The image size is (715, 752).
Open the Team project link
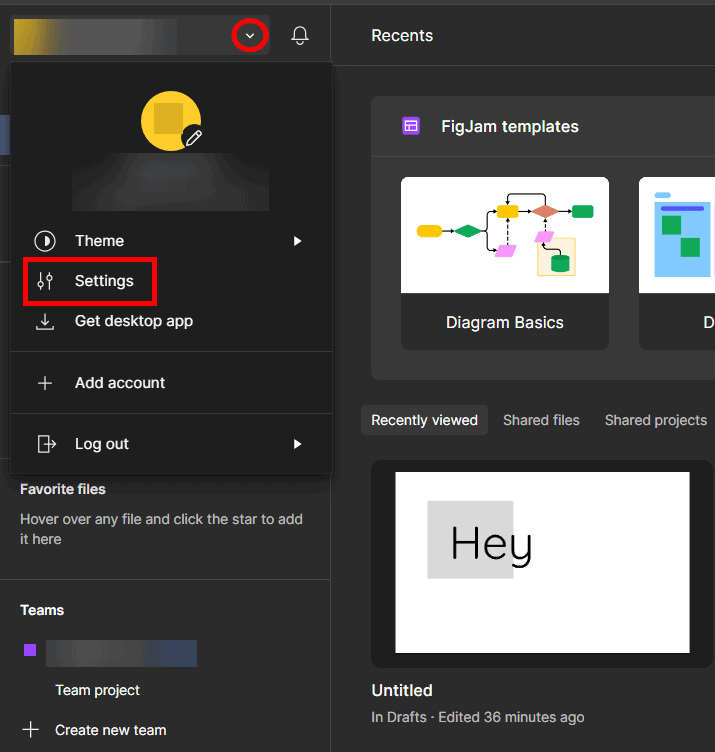[x=97, y=690]
